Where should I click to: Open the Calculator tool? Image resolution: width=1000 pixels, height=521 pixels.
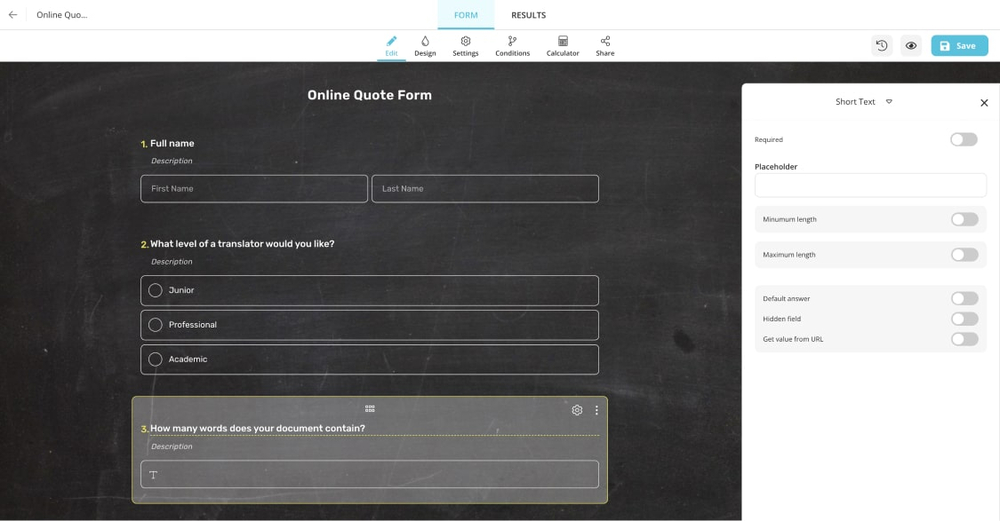click(562, 46)
